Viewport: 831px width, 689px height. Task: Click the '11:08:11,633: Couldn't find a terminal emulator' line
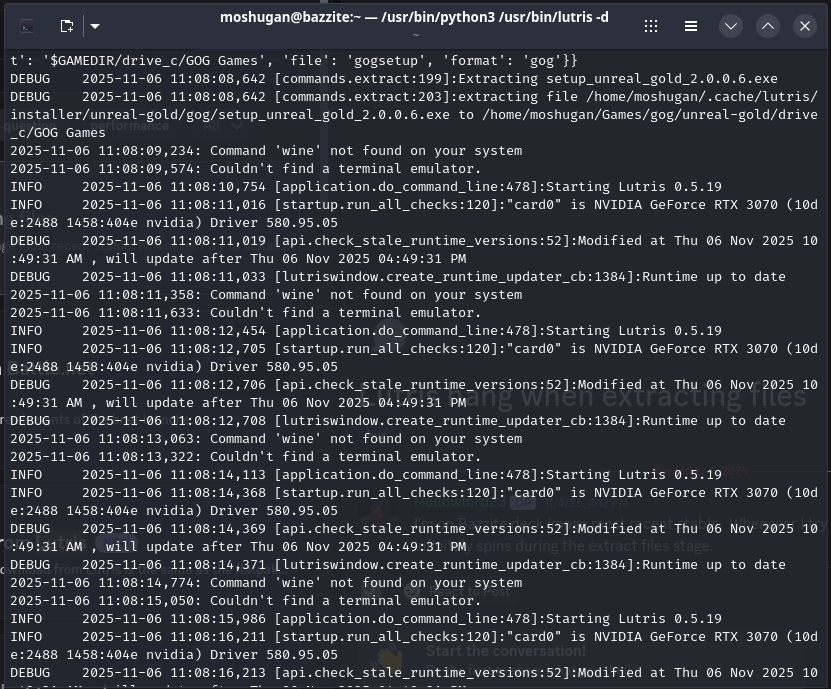[245, 313]
